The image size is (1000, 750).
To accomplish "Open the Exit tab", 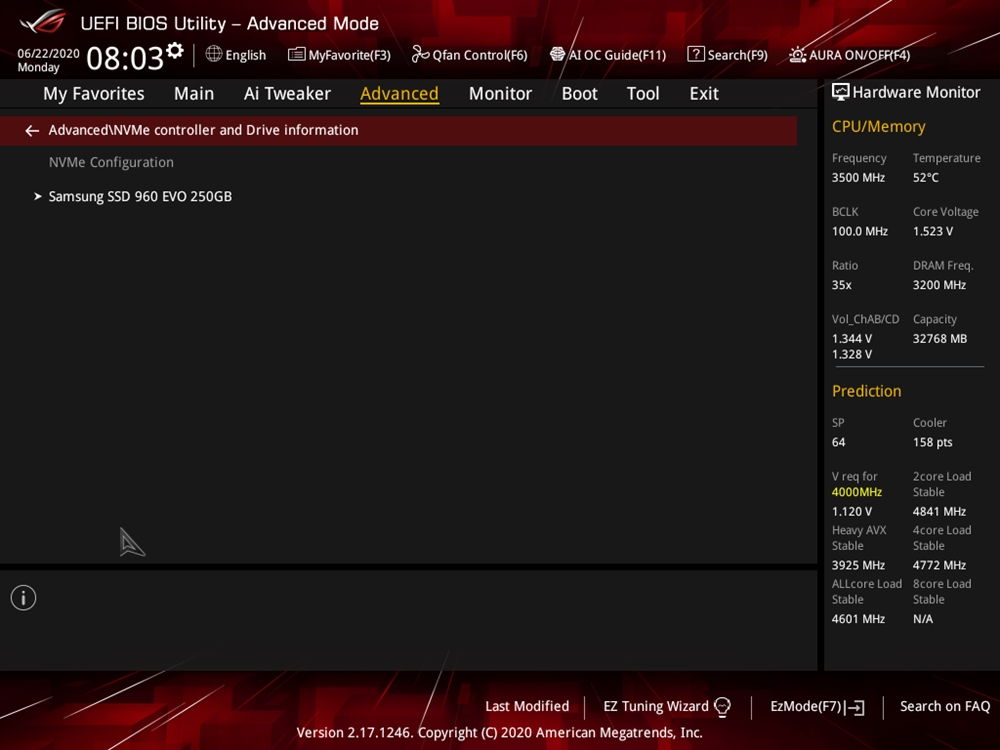I will [x=704, y=94].
